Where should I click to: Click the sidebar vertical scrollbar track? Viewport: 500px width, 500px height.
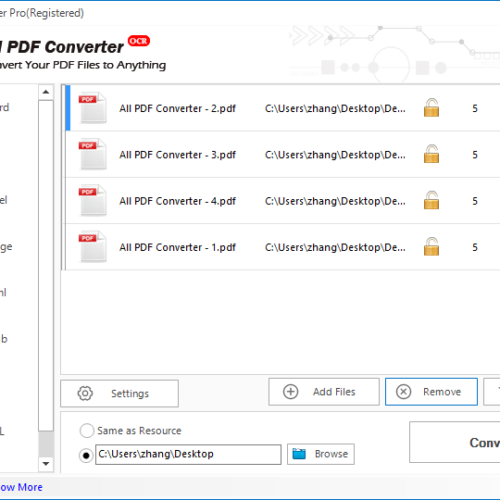tap(46, 278)
